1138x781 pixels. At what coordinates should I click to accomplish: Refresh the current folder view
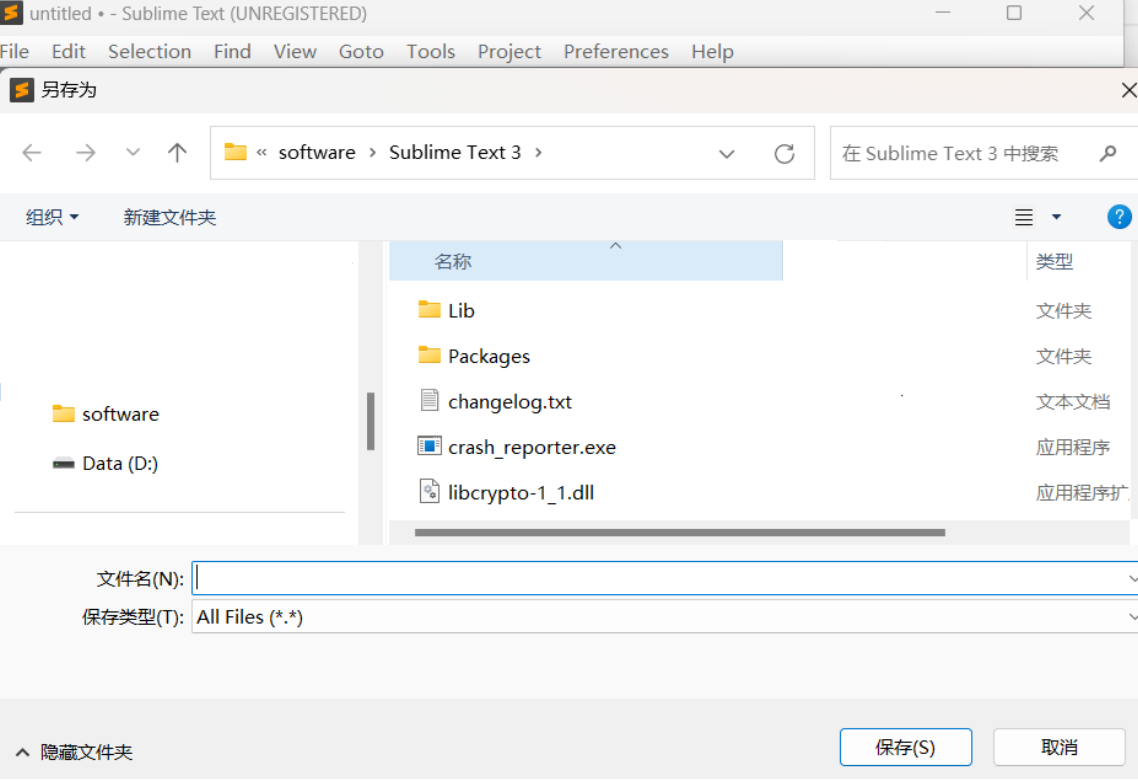pos(785,154)
